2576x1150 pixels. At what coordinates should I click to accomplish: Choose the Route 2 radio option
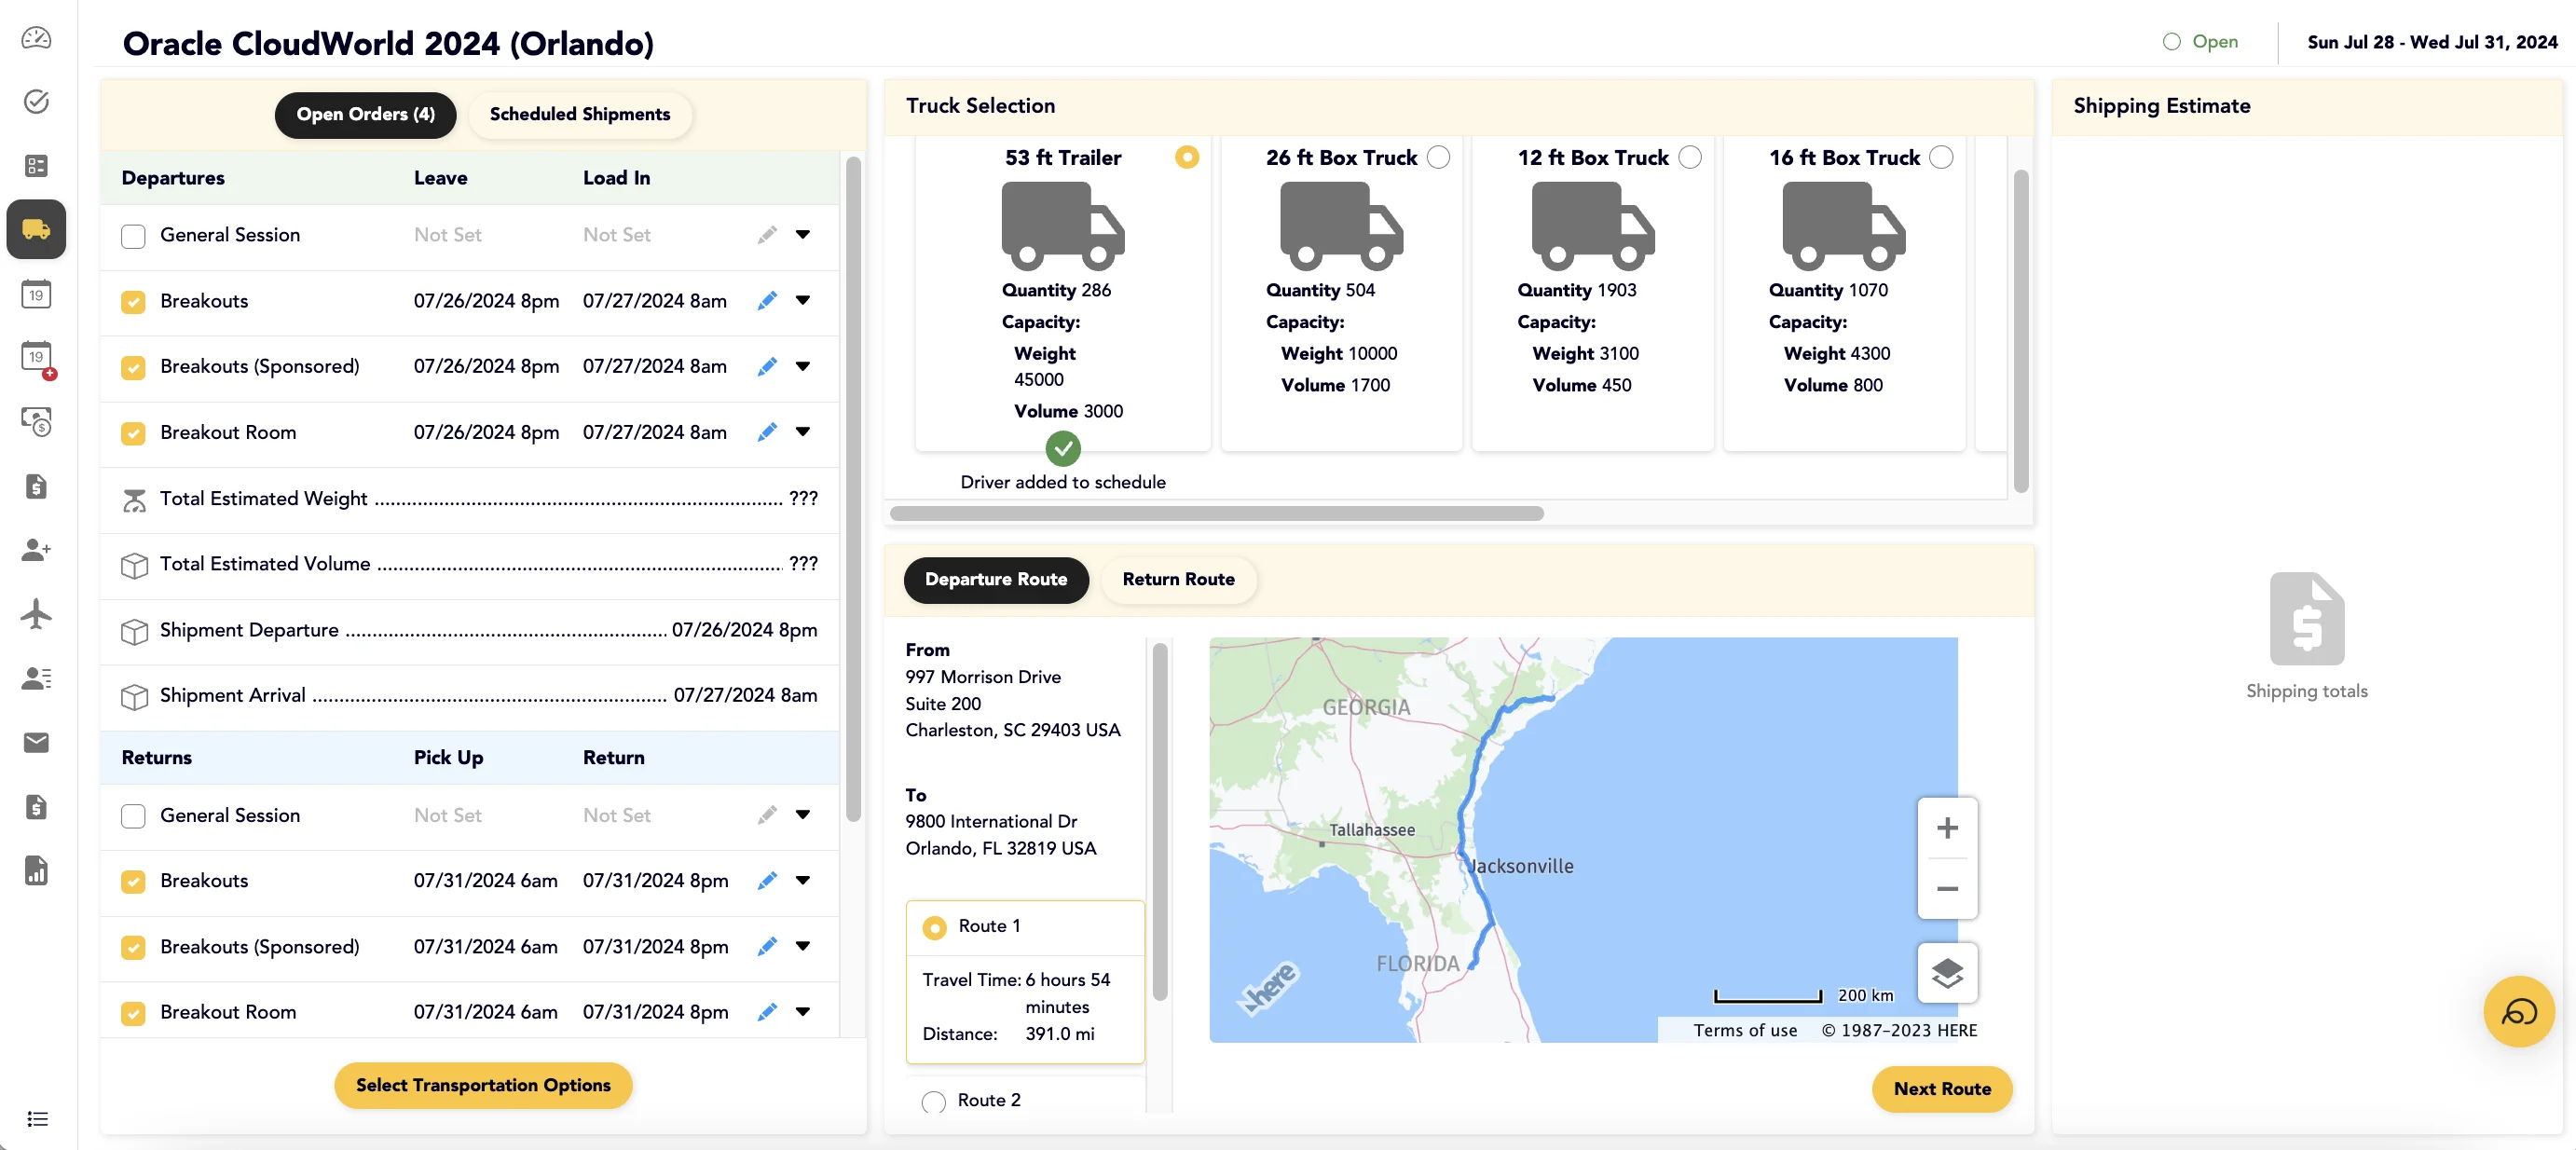(x=933, y=1102)
